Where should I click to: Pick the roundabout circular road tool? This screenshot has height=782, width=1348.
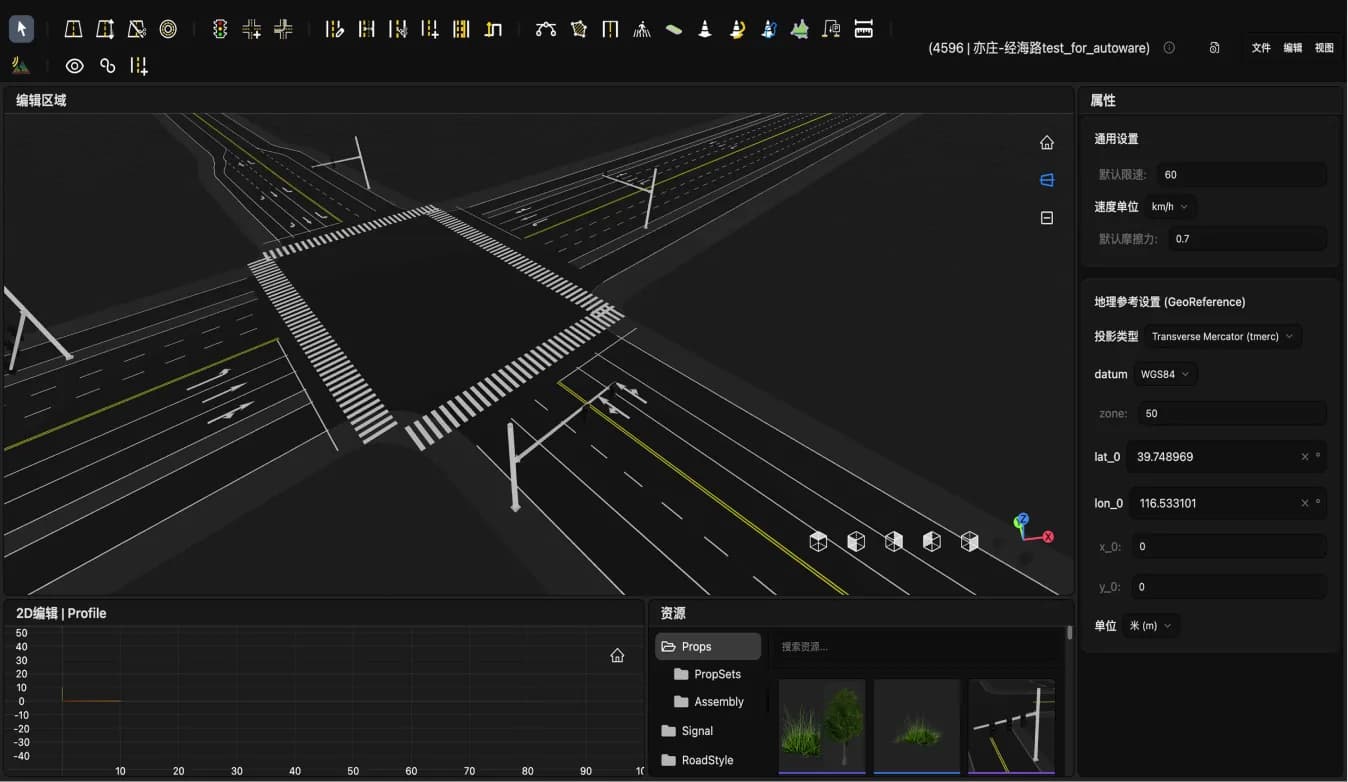[168, 29]
